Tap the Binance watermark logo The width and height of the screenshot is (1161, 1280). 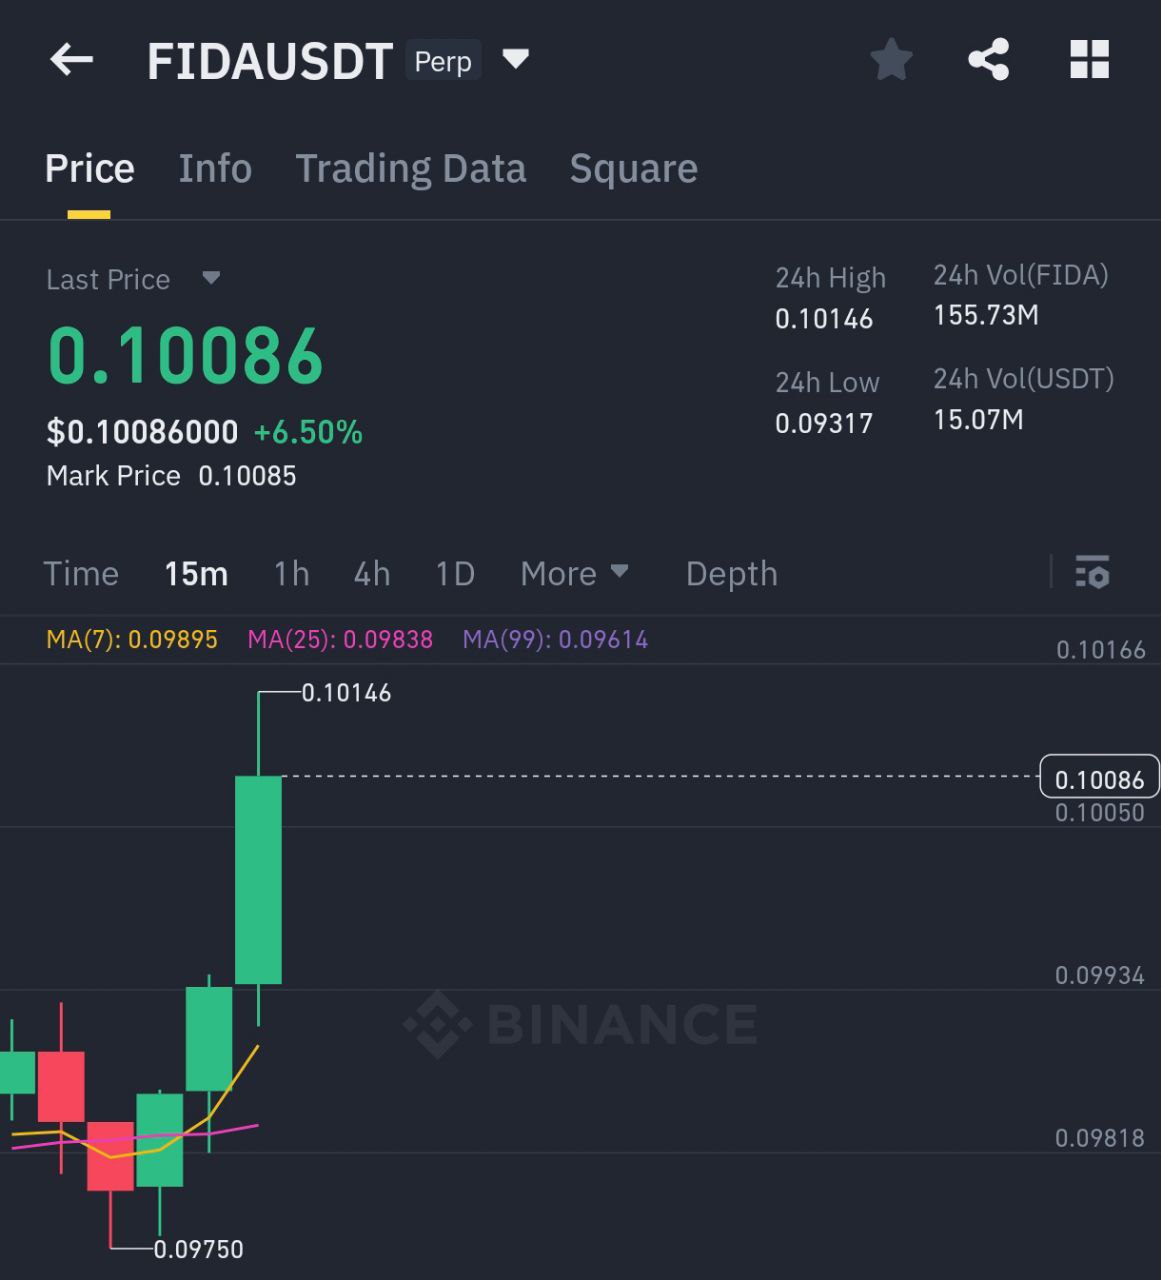pos(580,1024)
